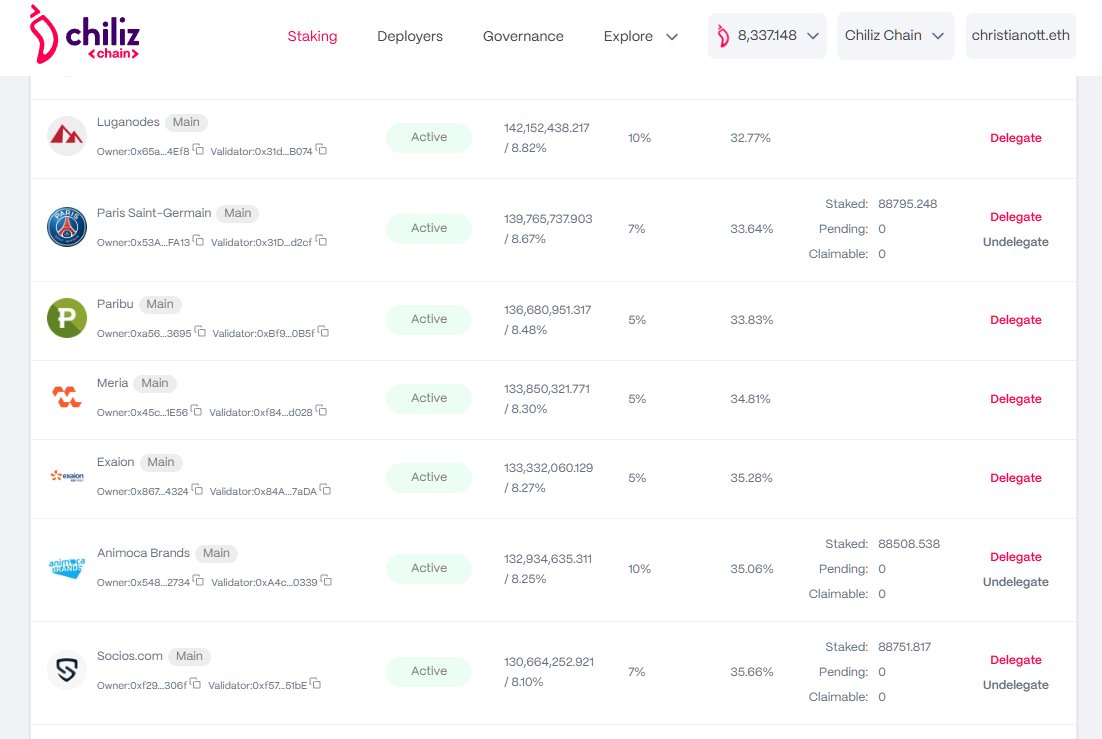Viewport: 1102px width, 739px height.
Task: Click the Paribu validator logo
Action: [x=67, y=318]
